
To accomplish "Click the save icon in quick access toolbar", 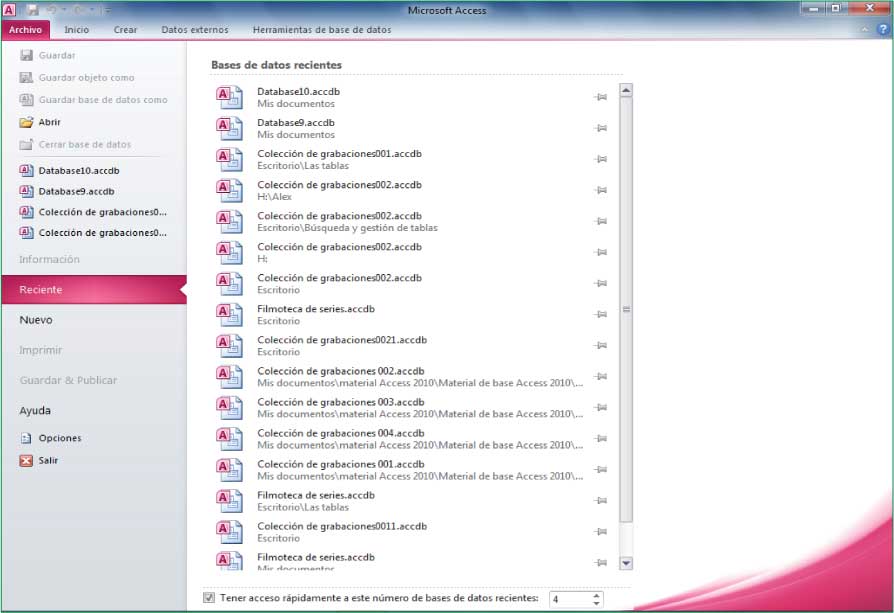I will coord(32,9).
